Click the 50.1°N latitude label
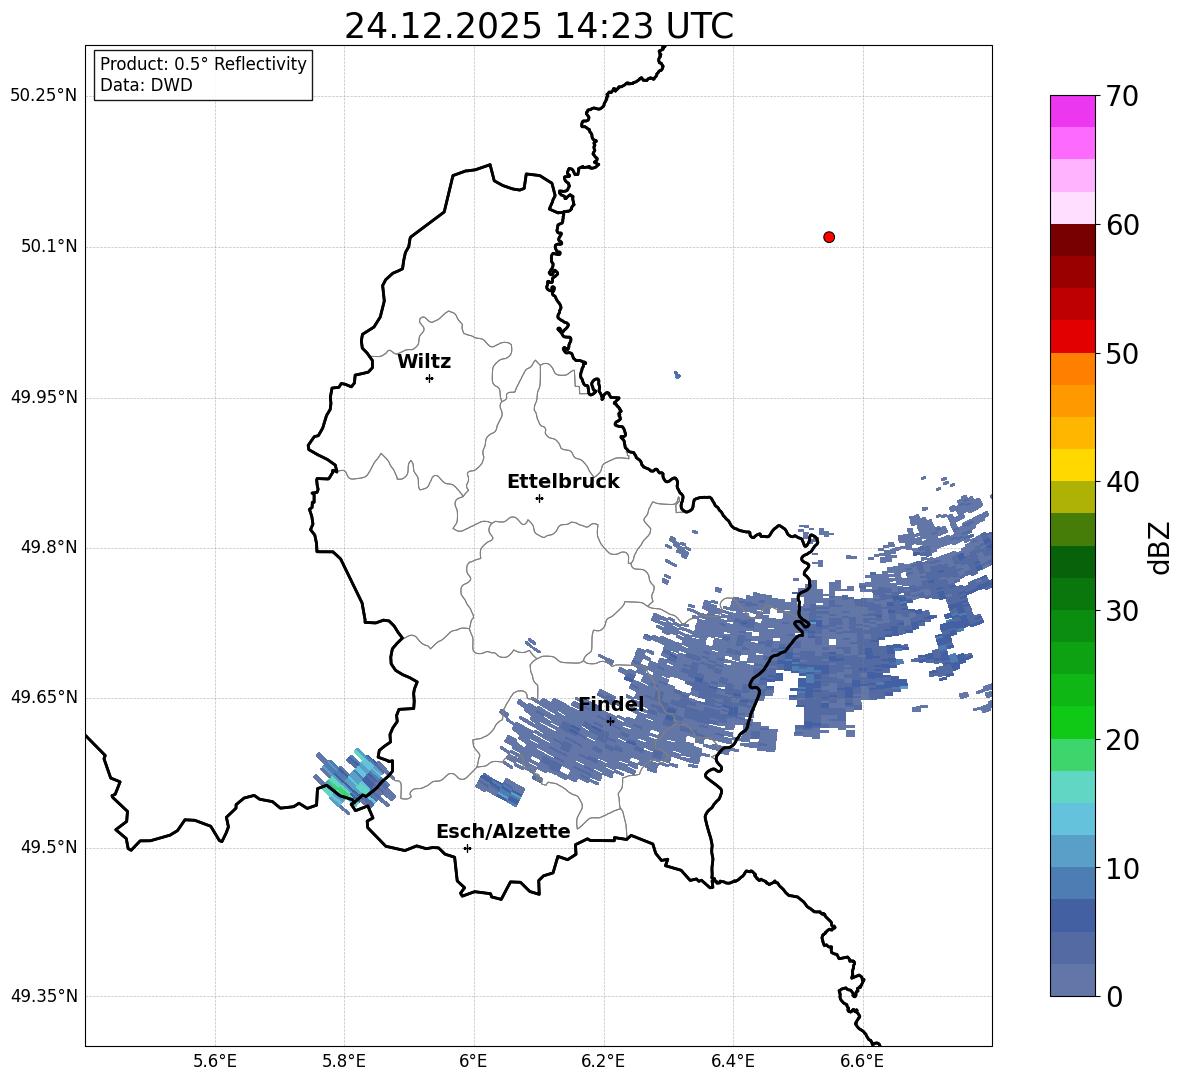1184x1081 pixels. pyautogui.click(x=49, y=247)
